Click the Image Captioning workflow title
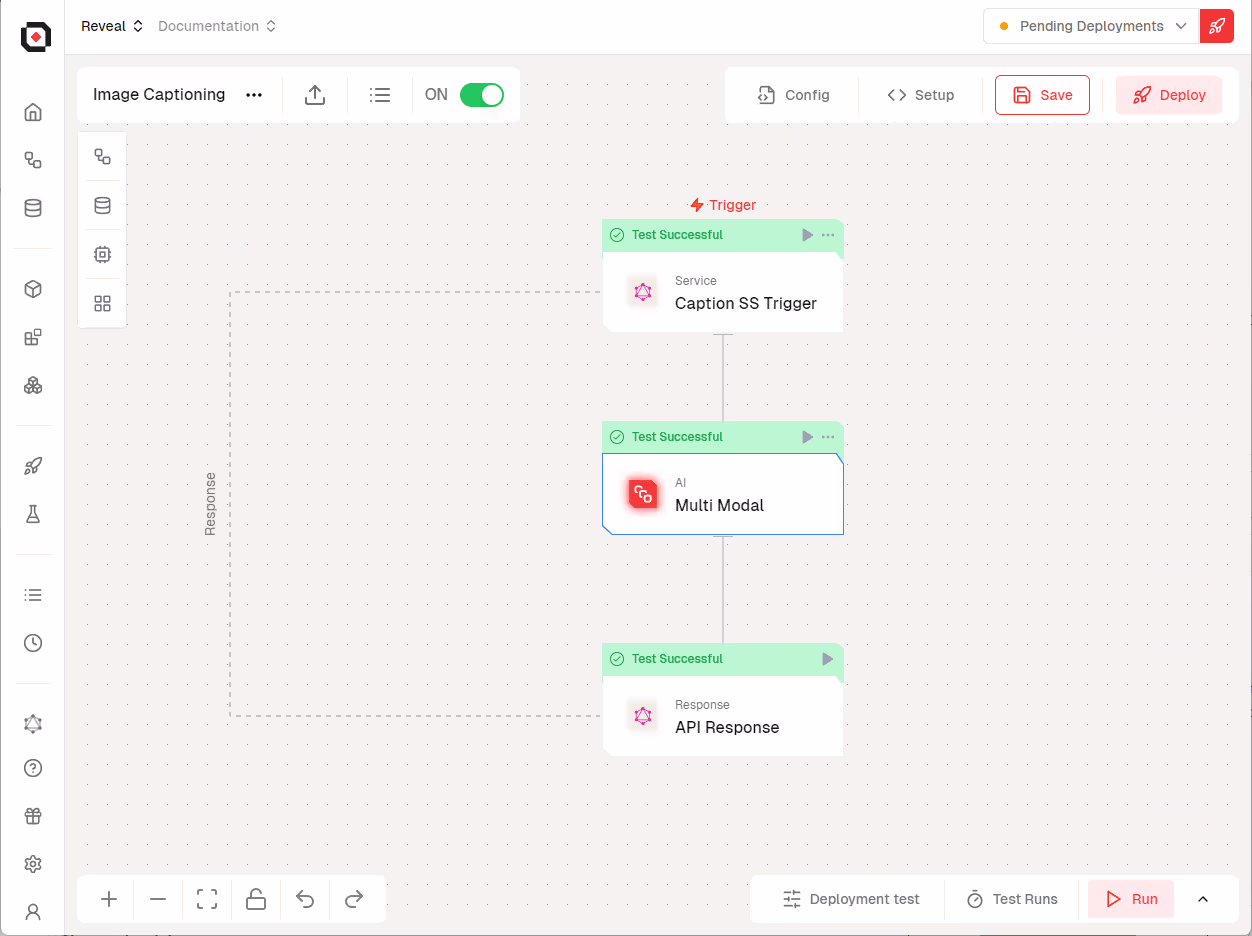The height and width of the screenshot is (936, 1252). pyautogui.click(x=159, y=95)
